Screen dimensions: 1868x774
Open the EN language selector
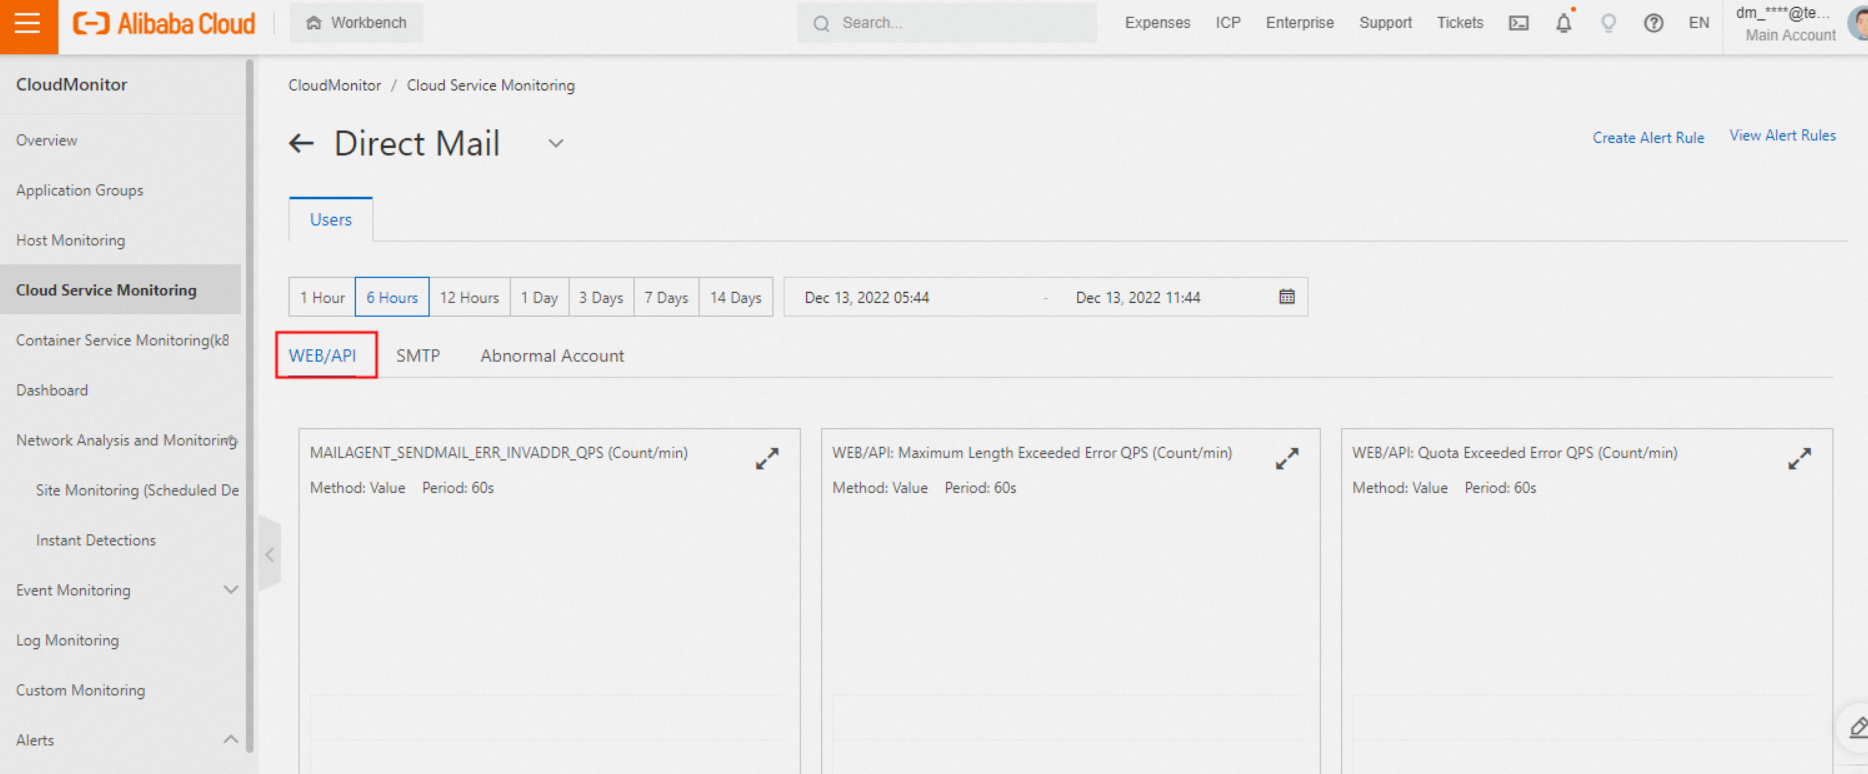[x=1699, y=23]
